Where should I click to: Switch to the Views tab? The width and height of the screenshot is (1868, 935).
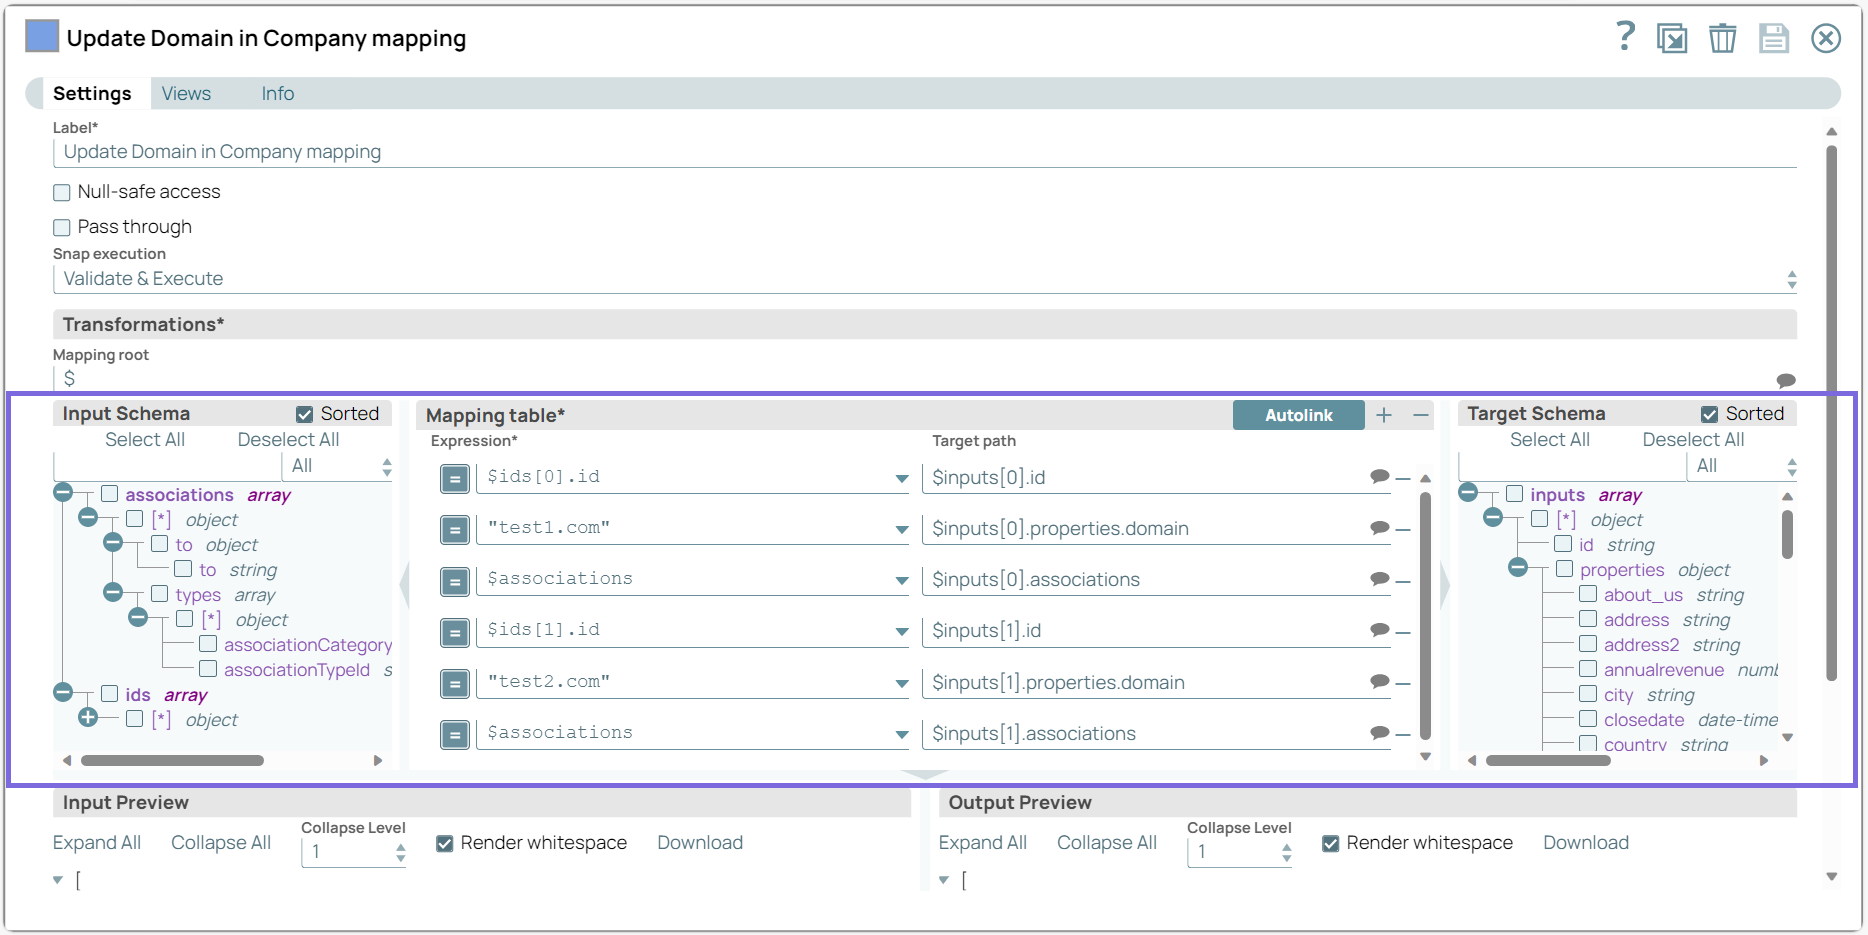(186, 93)
